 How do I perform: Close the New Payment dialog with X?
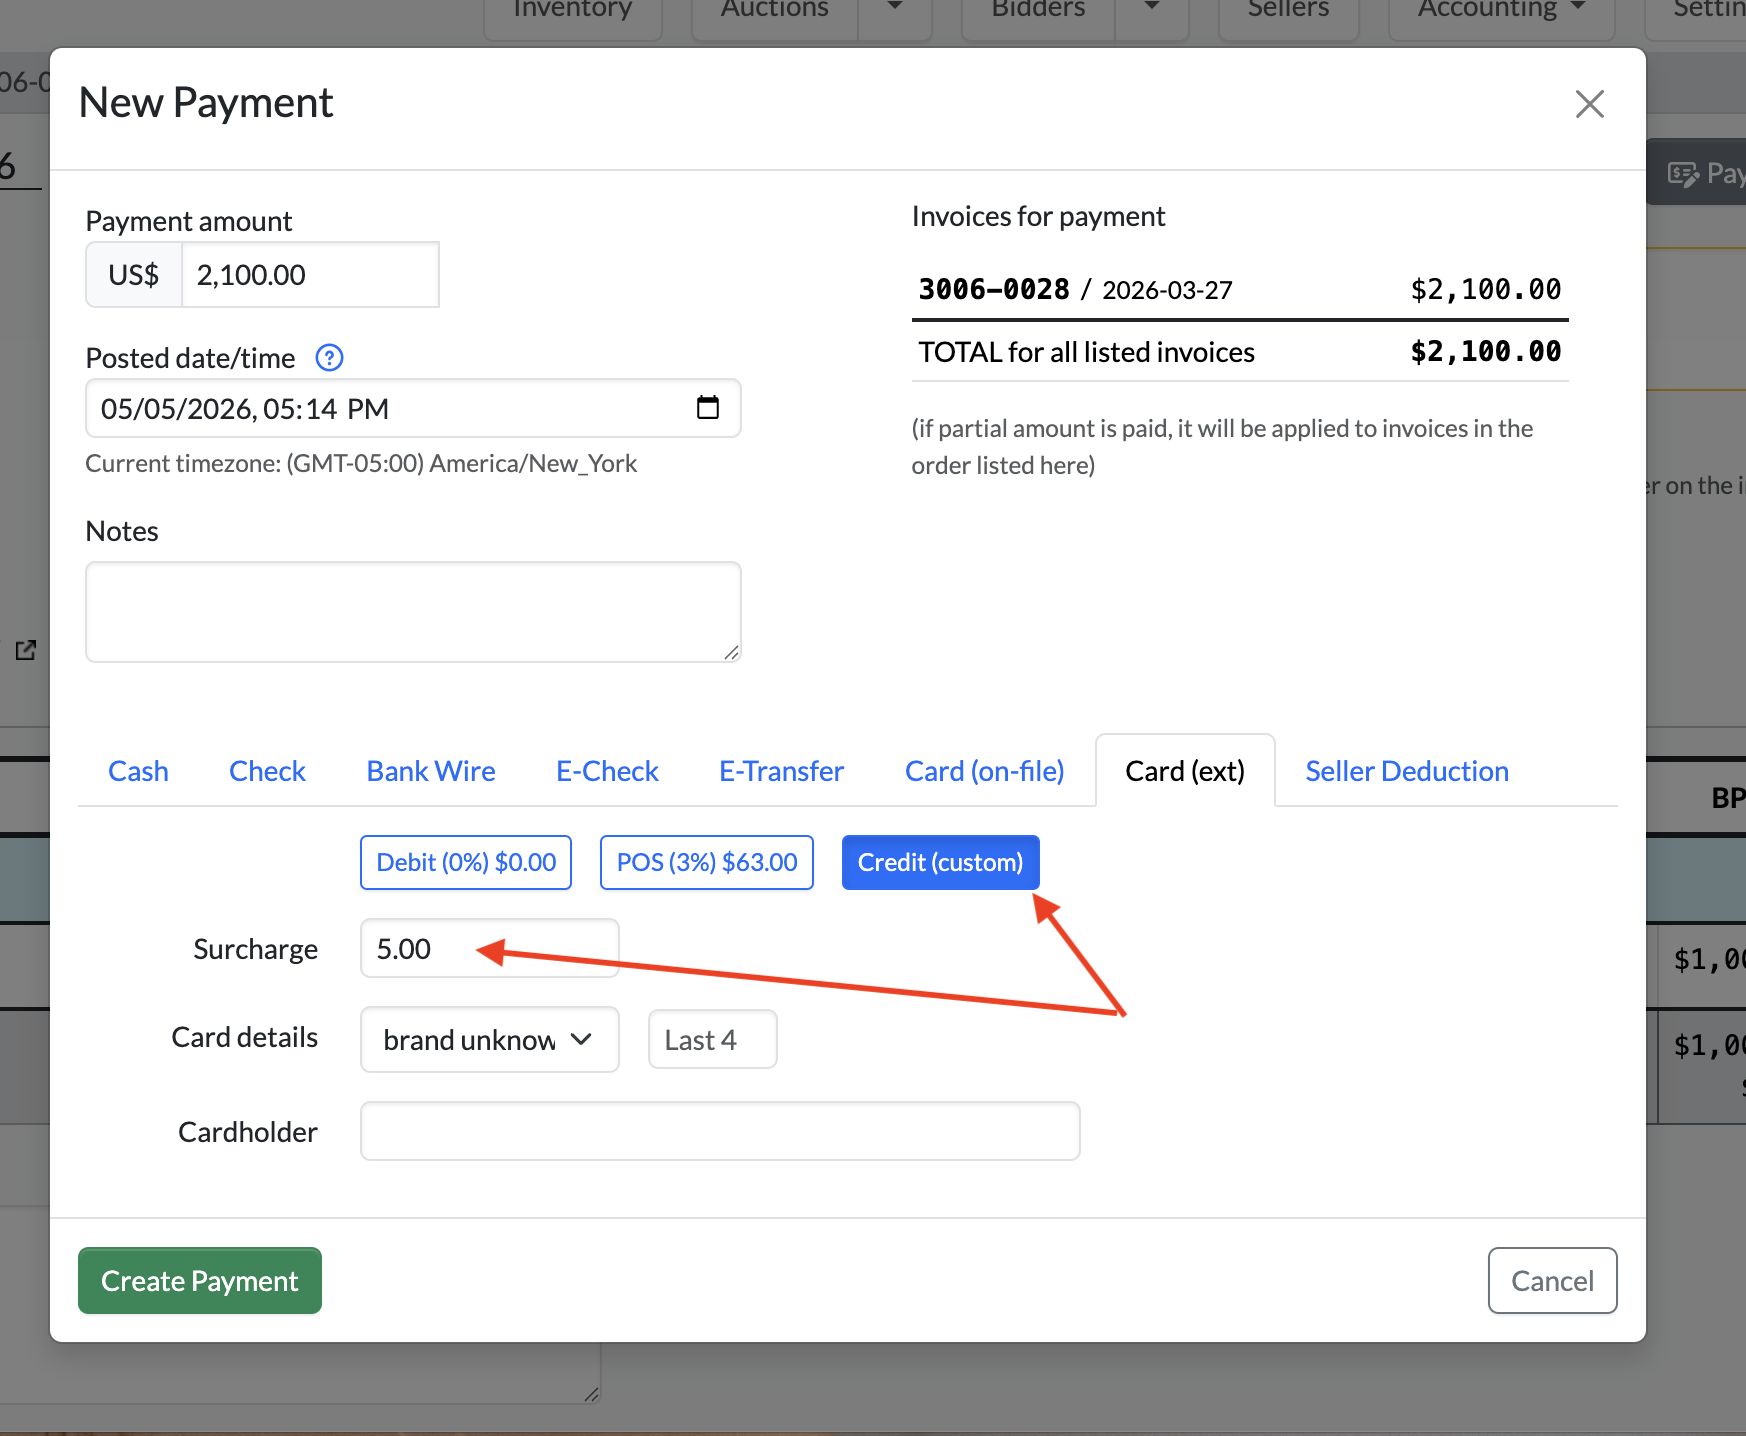[x=1589, y=104]
